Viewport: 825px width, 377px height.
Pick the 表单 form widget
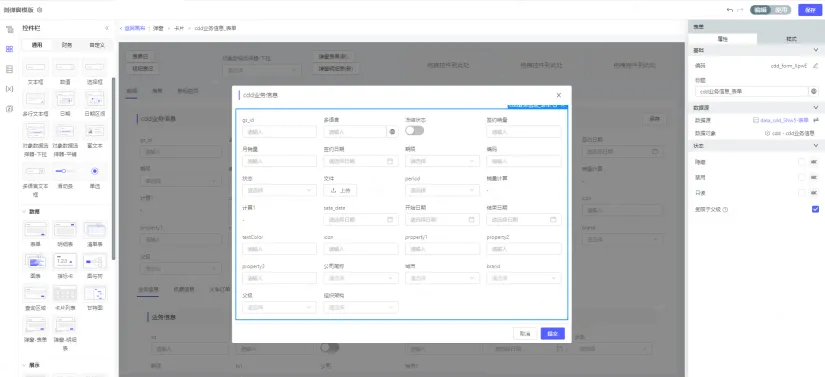click(36, 235)
